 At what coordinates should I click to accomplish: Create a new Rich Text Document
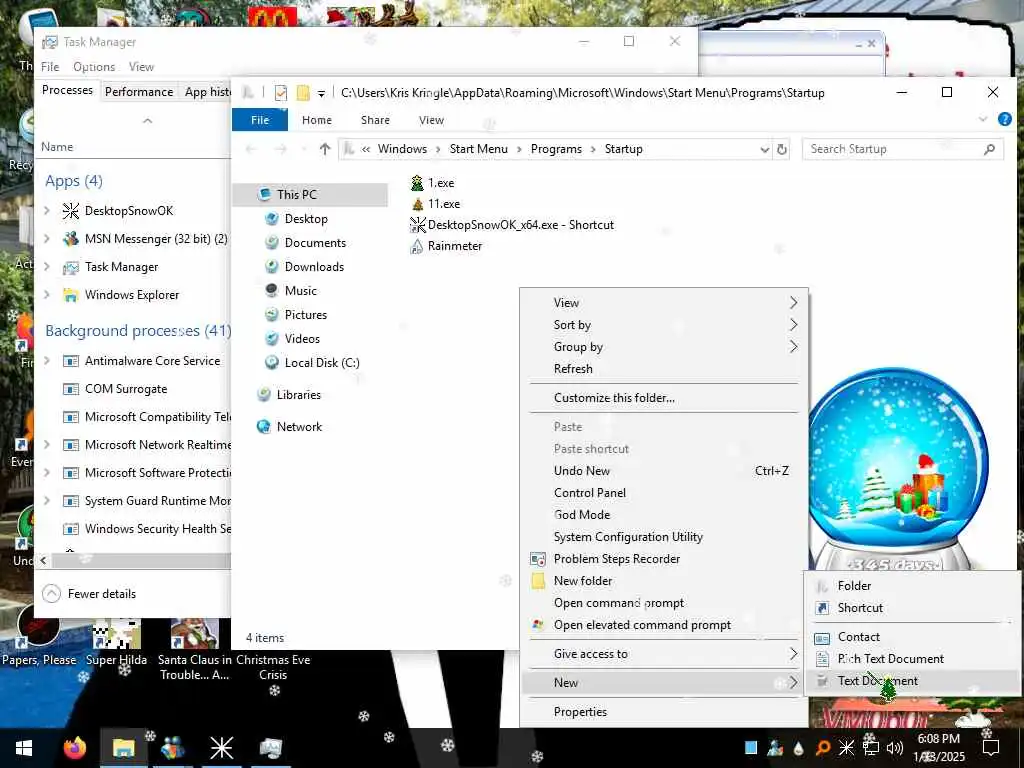click(912, 659)
